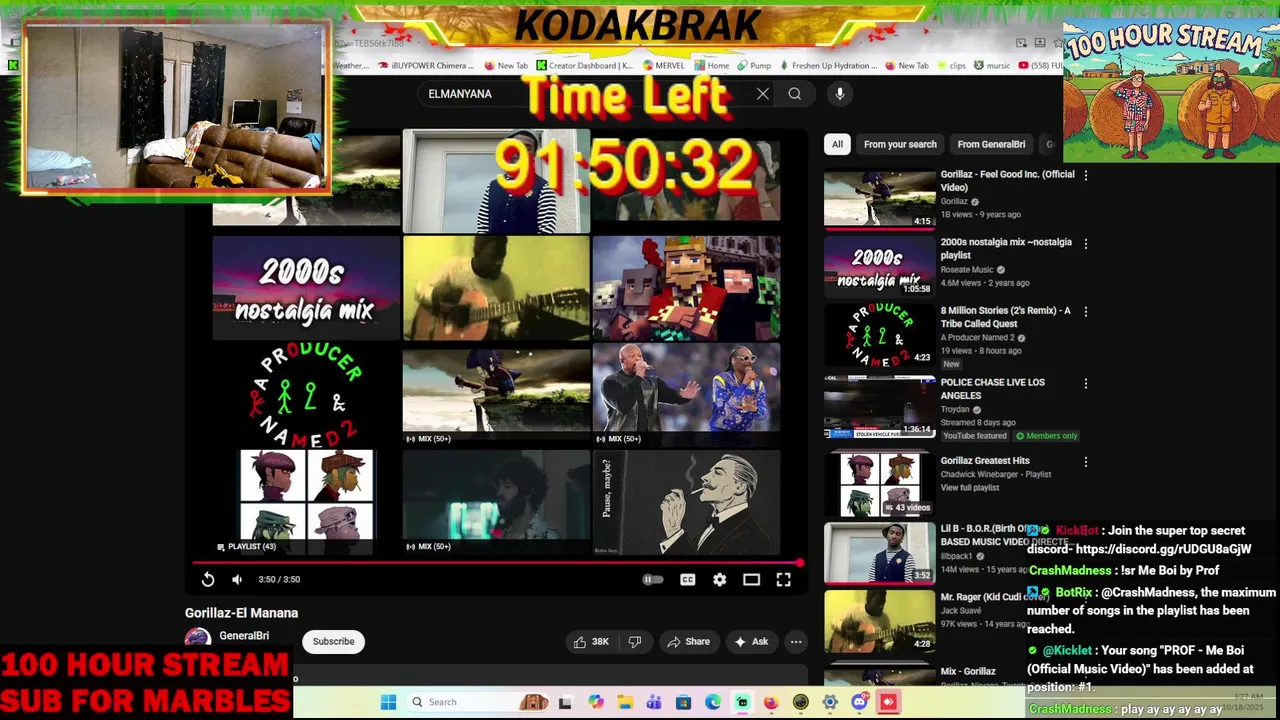The height and width of the screenshot is (720, 1280).
Task: Open options menu for 2000s nostalgia mix
Action: click(x=1086, y=243)
